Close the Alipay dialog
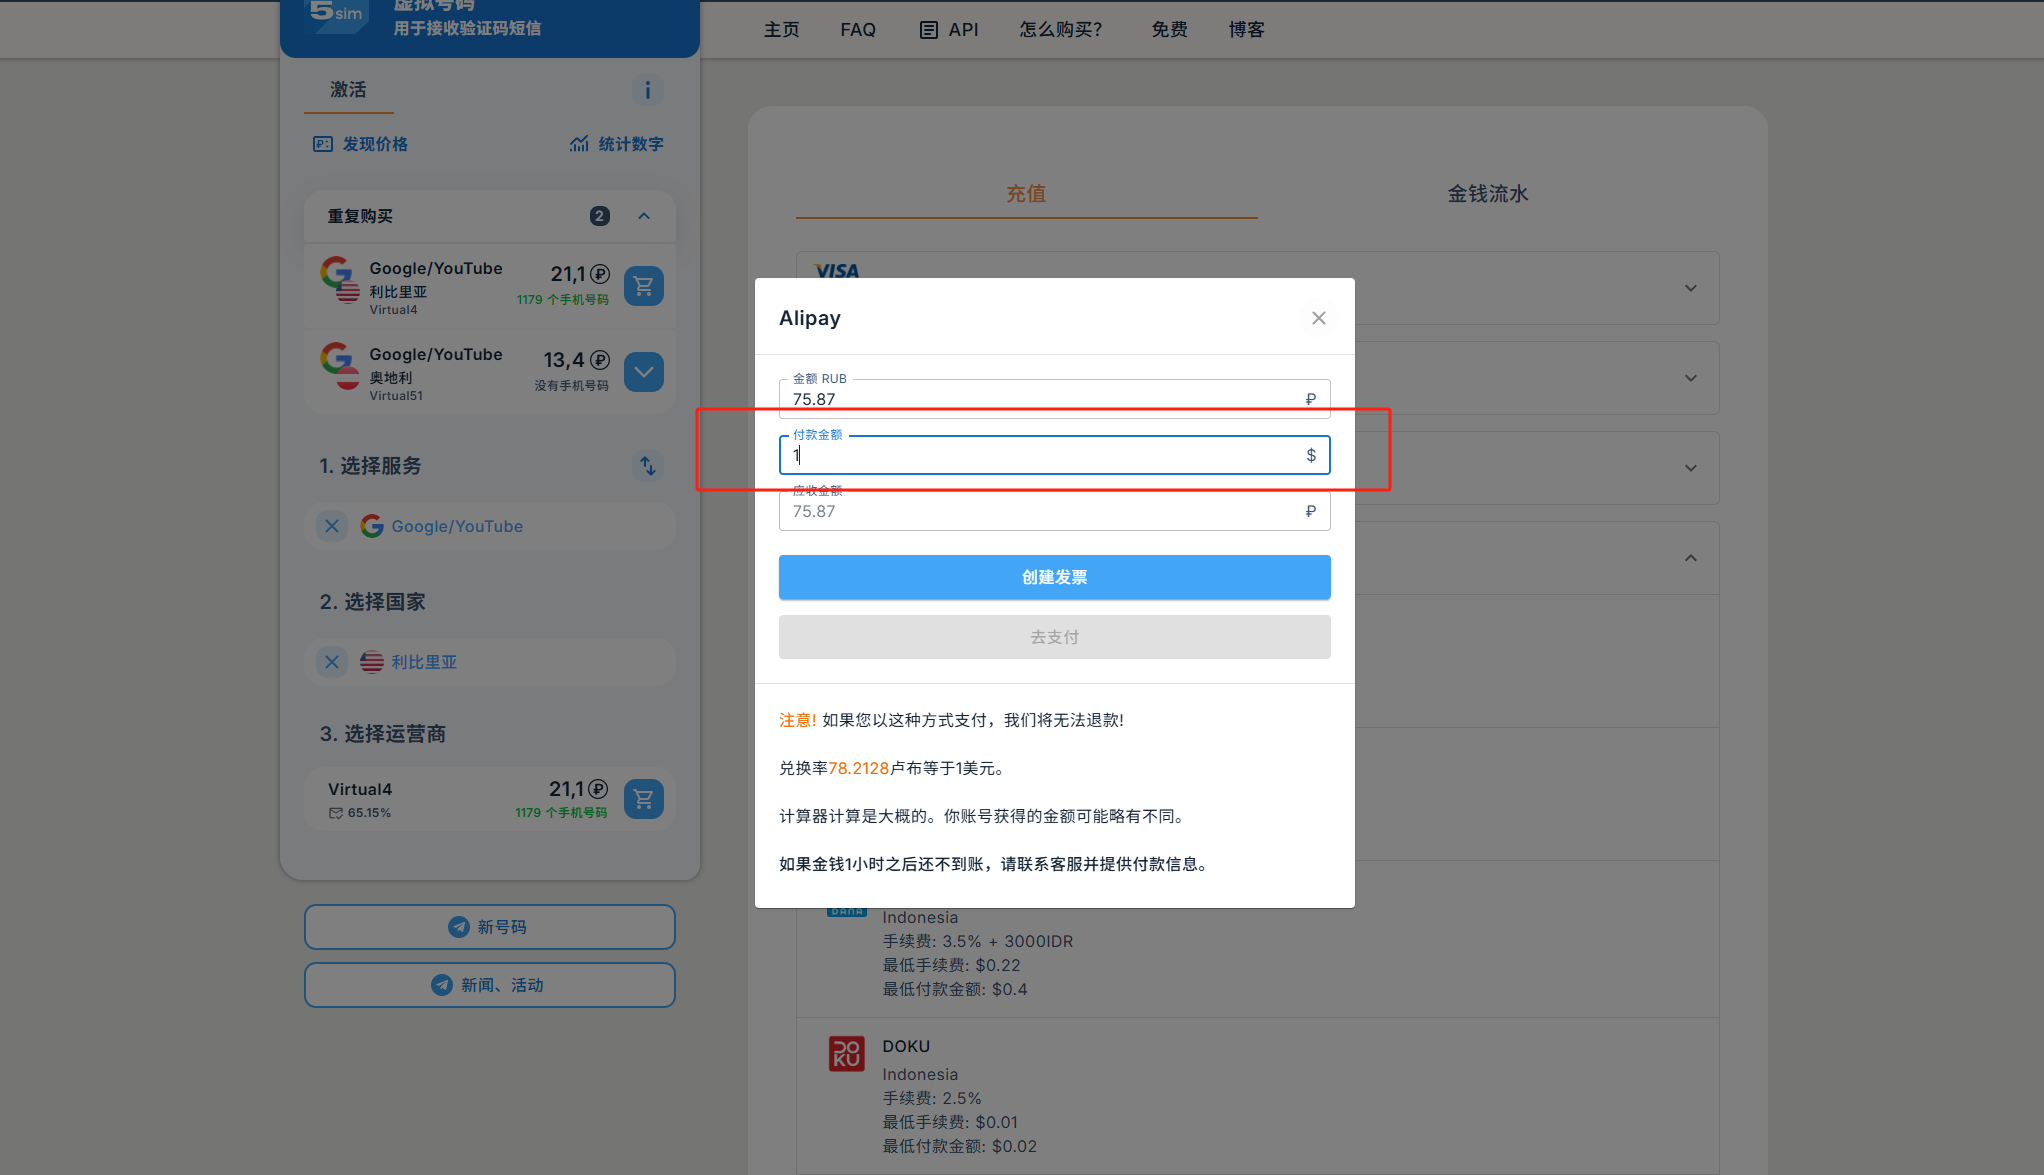 pos(1318,318)
